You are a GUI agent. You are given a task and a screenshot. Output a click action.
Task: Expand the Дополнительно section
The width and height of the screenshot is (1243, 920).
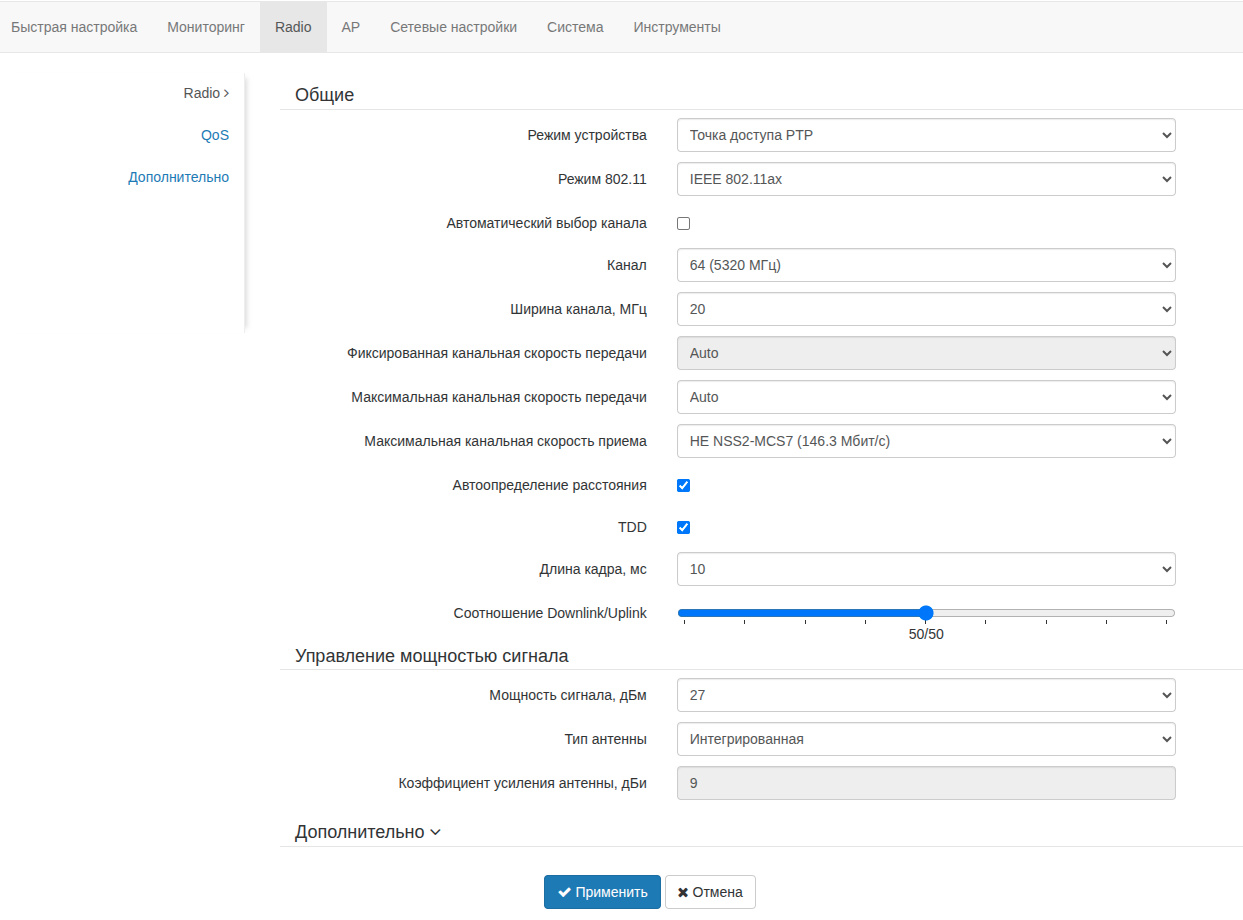point(367,832)
